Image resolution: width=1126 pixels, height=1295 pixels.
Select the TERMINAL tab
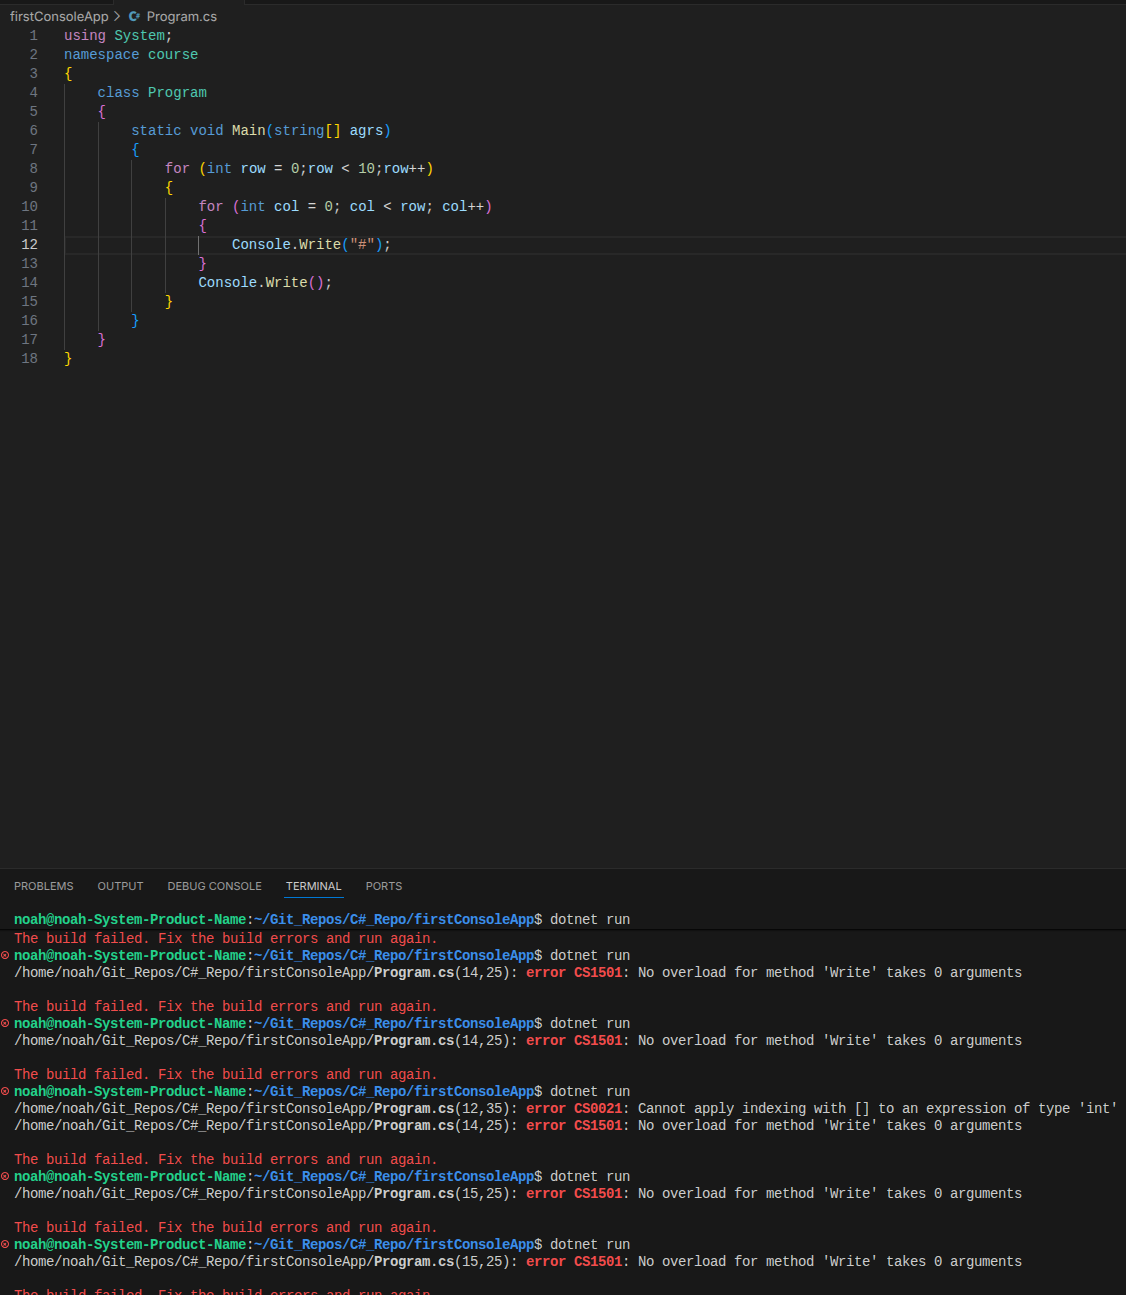313,886
